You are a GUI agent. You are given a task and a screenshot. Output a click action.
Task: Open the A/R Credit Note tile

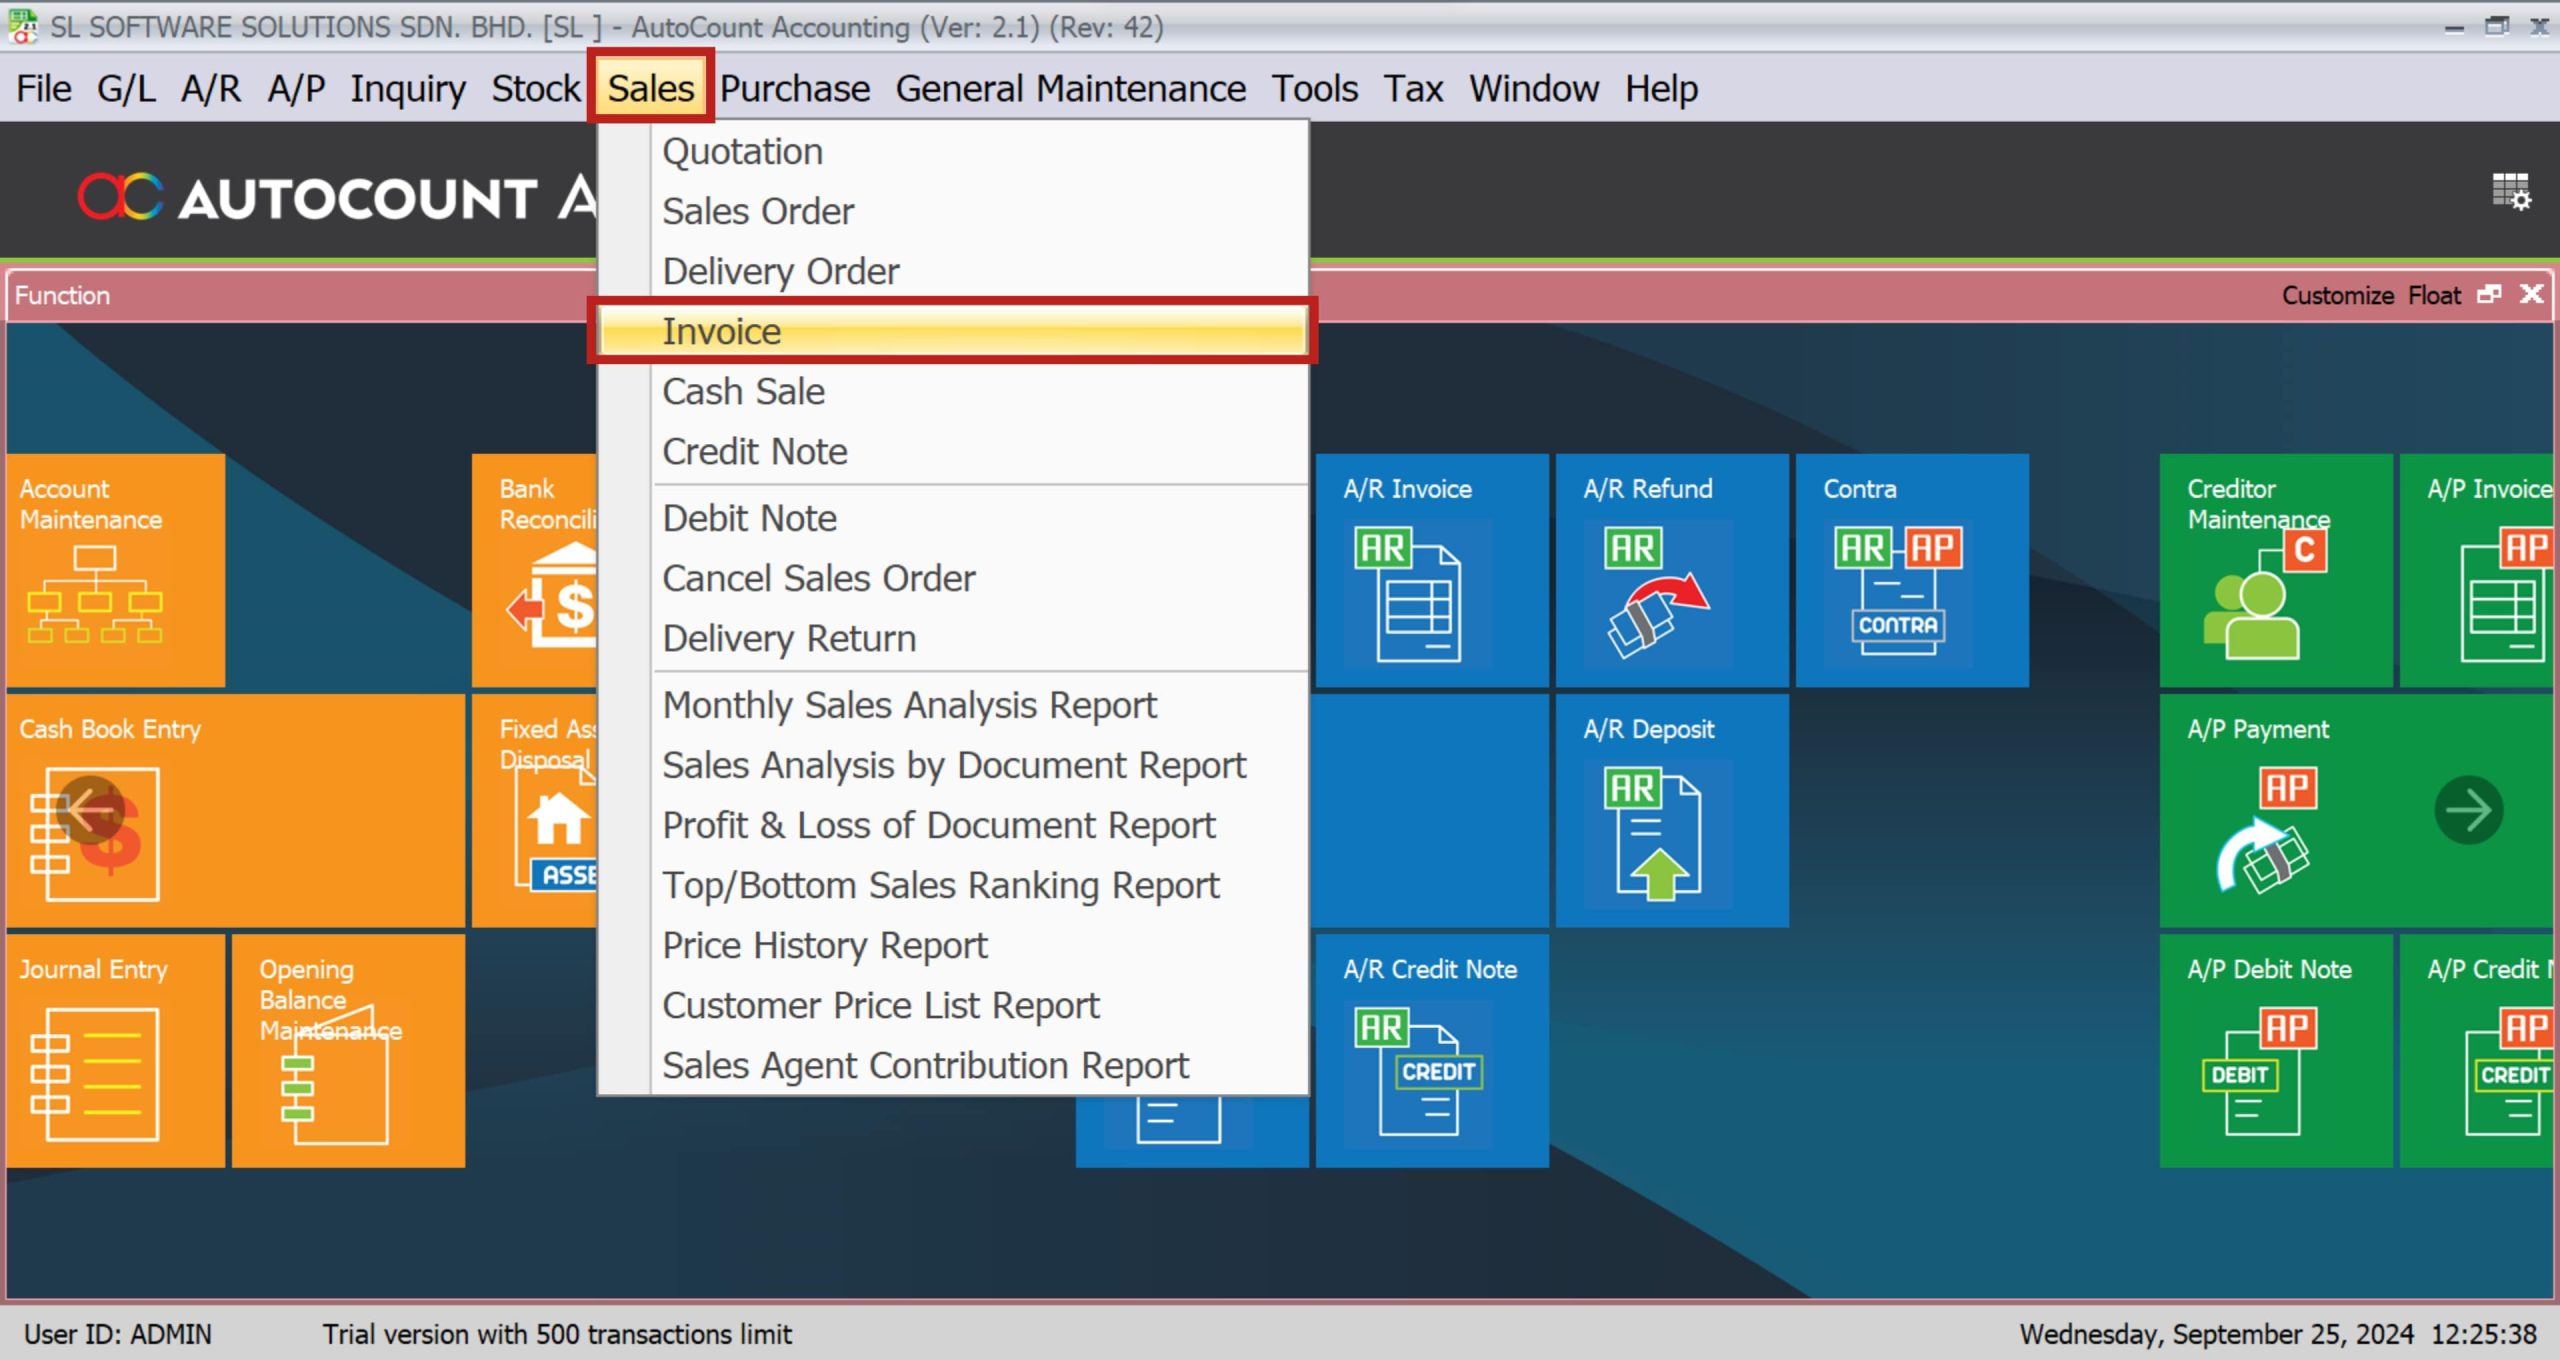[x=1430, y=1050]
